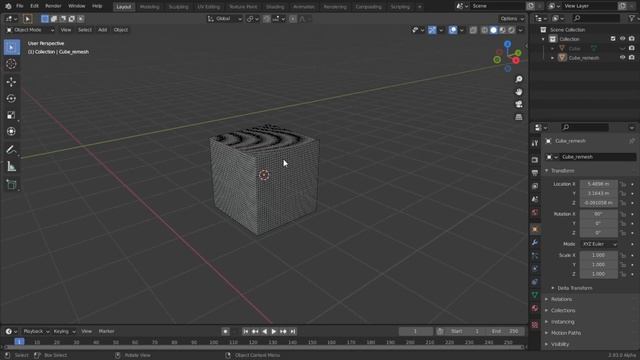Open the World properties tab
640x360 pixels.
[535, 212]
